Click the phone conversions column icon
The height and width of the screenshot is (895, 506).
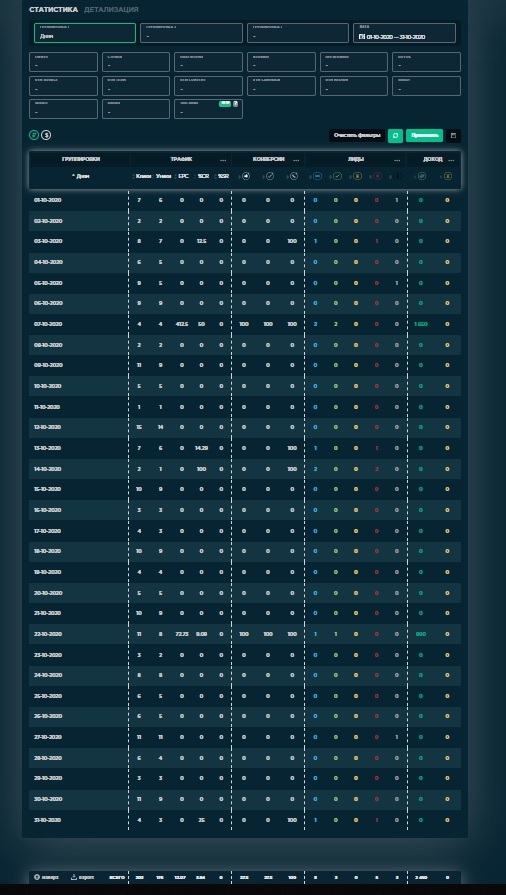pos(294,176)
